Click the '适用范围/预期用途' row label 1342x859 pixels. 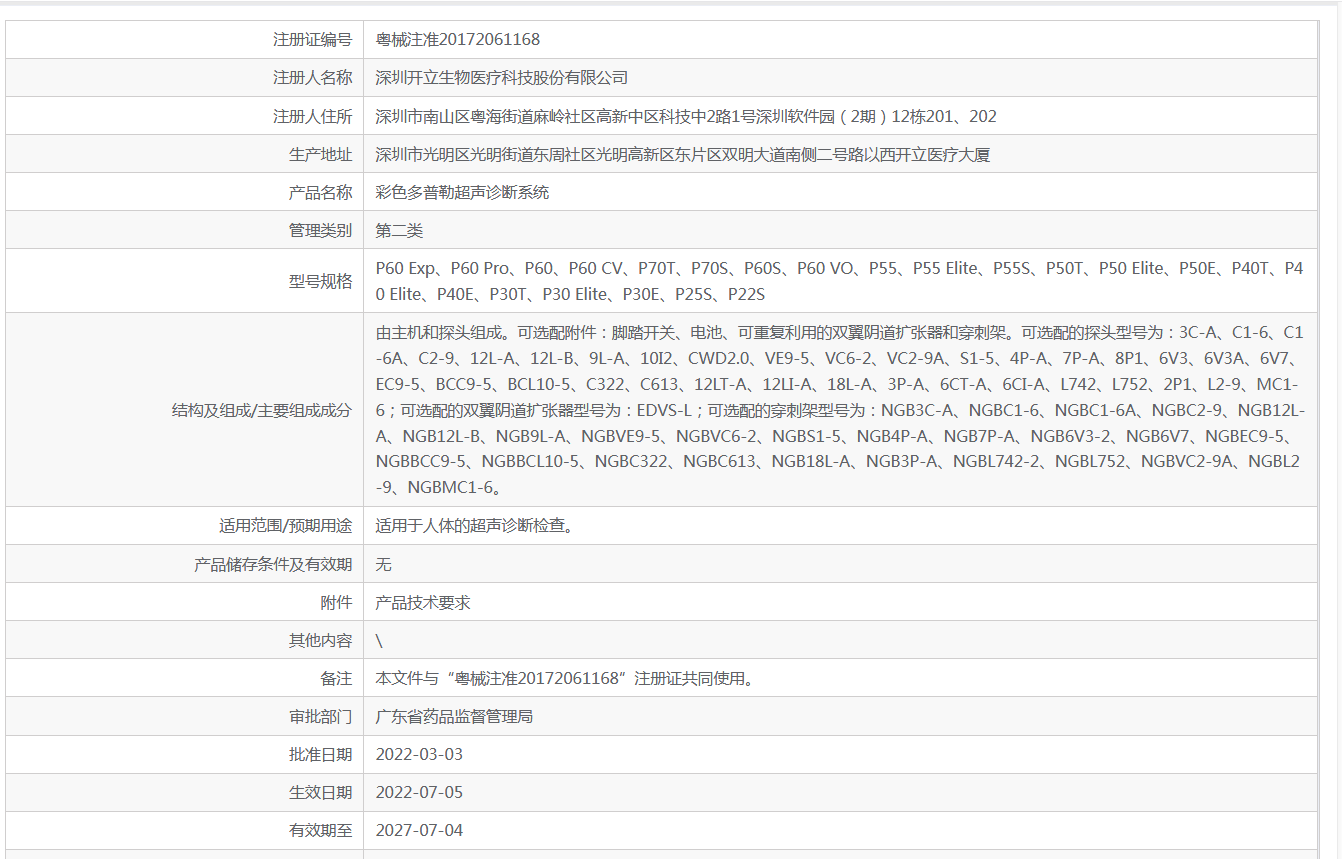pos(285,526)
